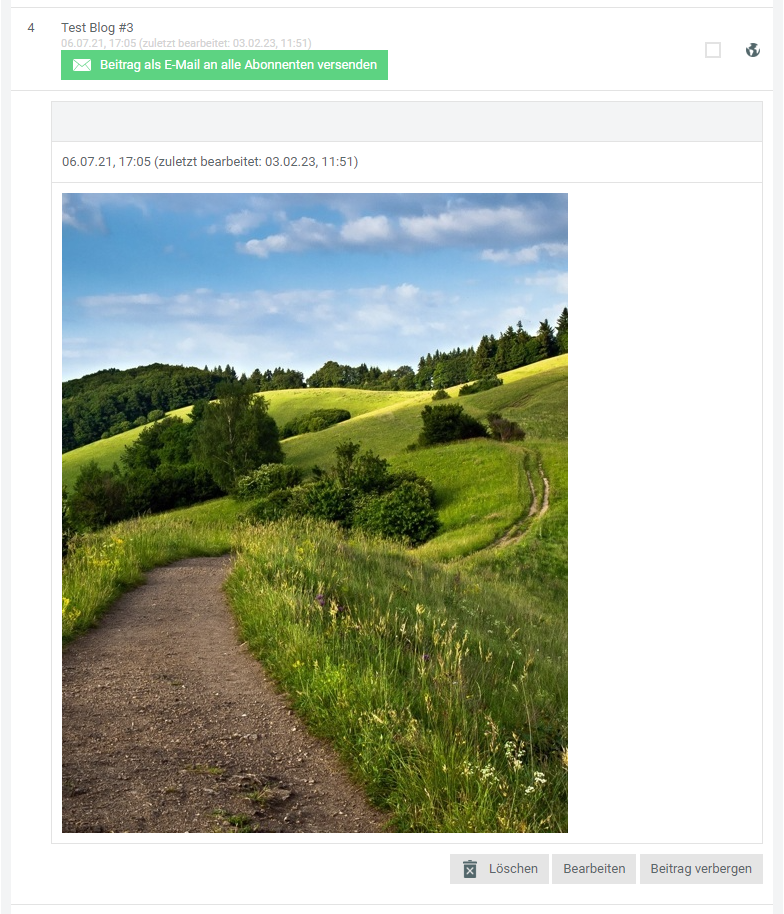Click the grey header bar of the post preview
784x914 pixels.
[x=407, y=122]
